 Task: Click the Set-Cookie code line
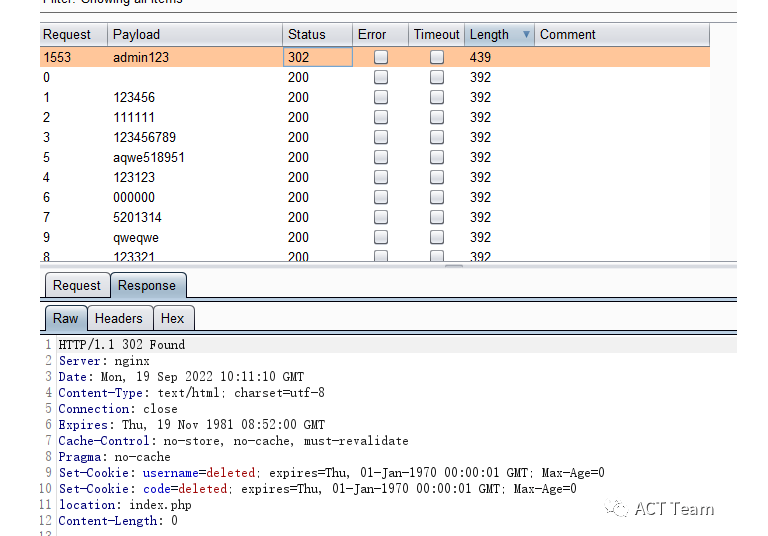318,489
